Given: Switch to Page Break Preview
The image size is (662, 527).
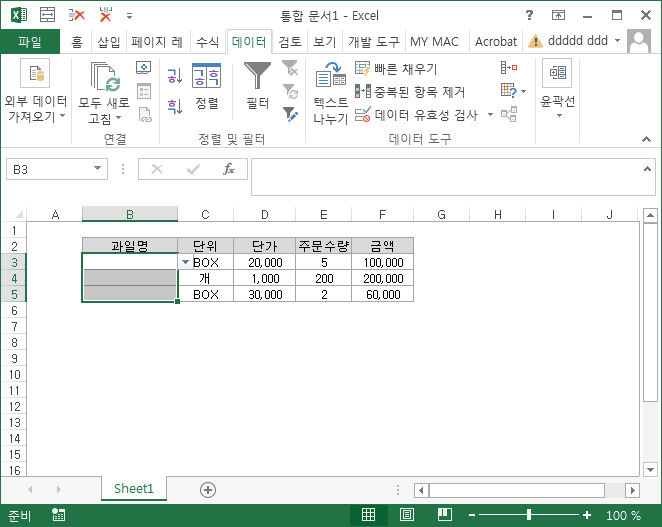Looking at the screenshot, I should coord(445,515).
